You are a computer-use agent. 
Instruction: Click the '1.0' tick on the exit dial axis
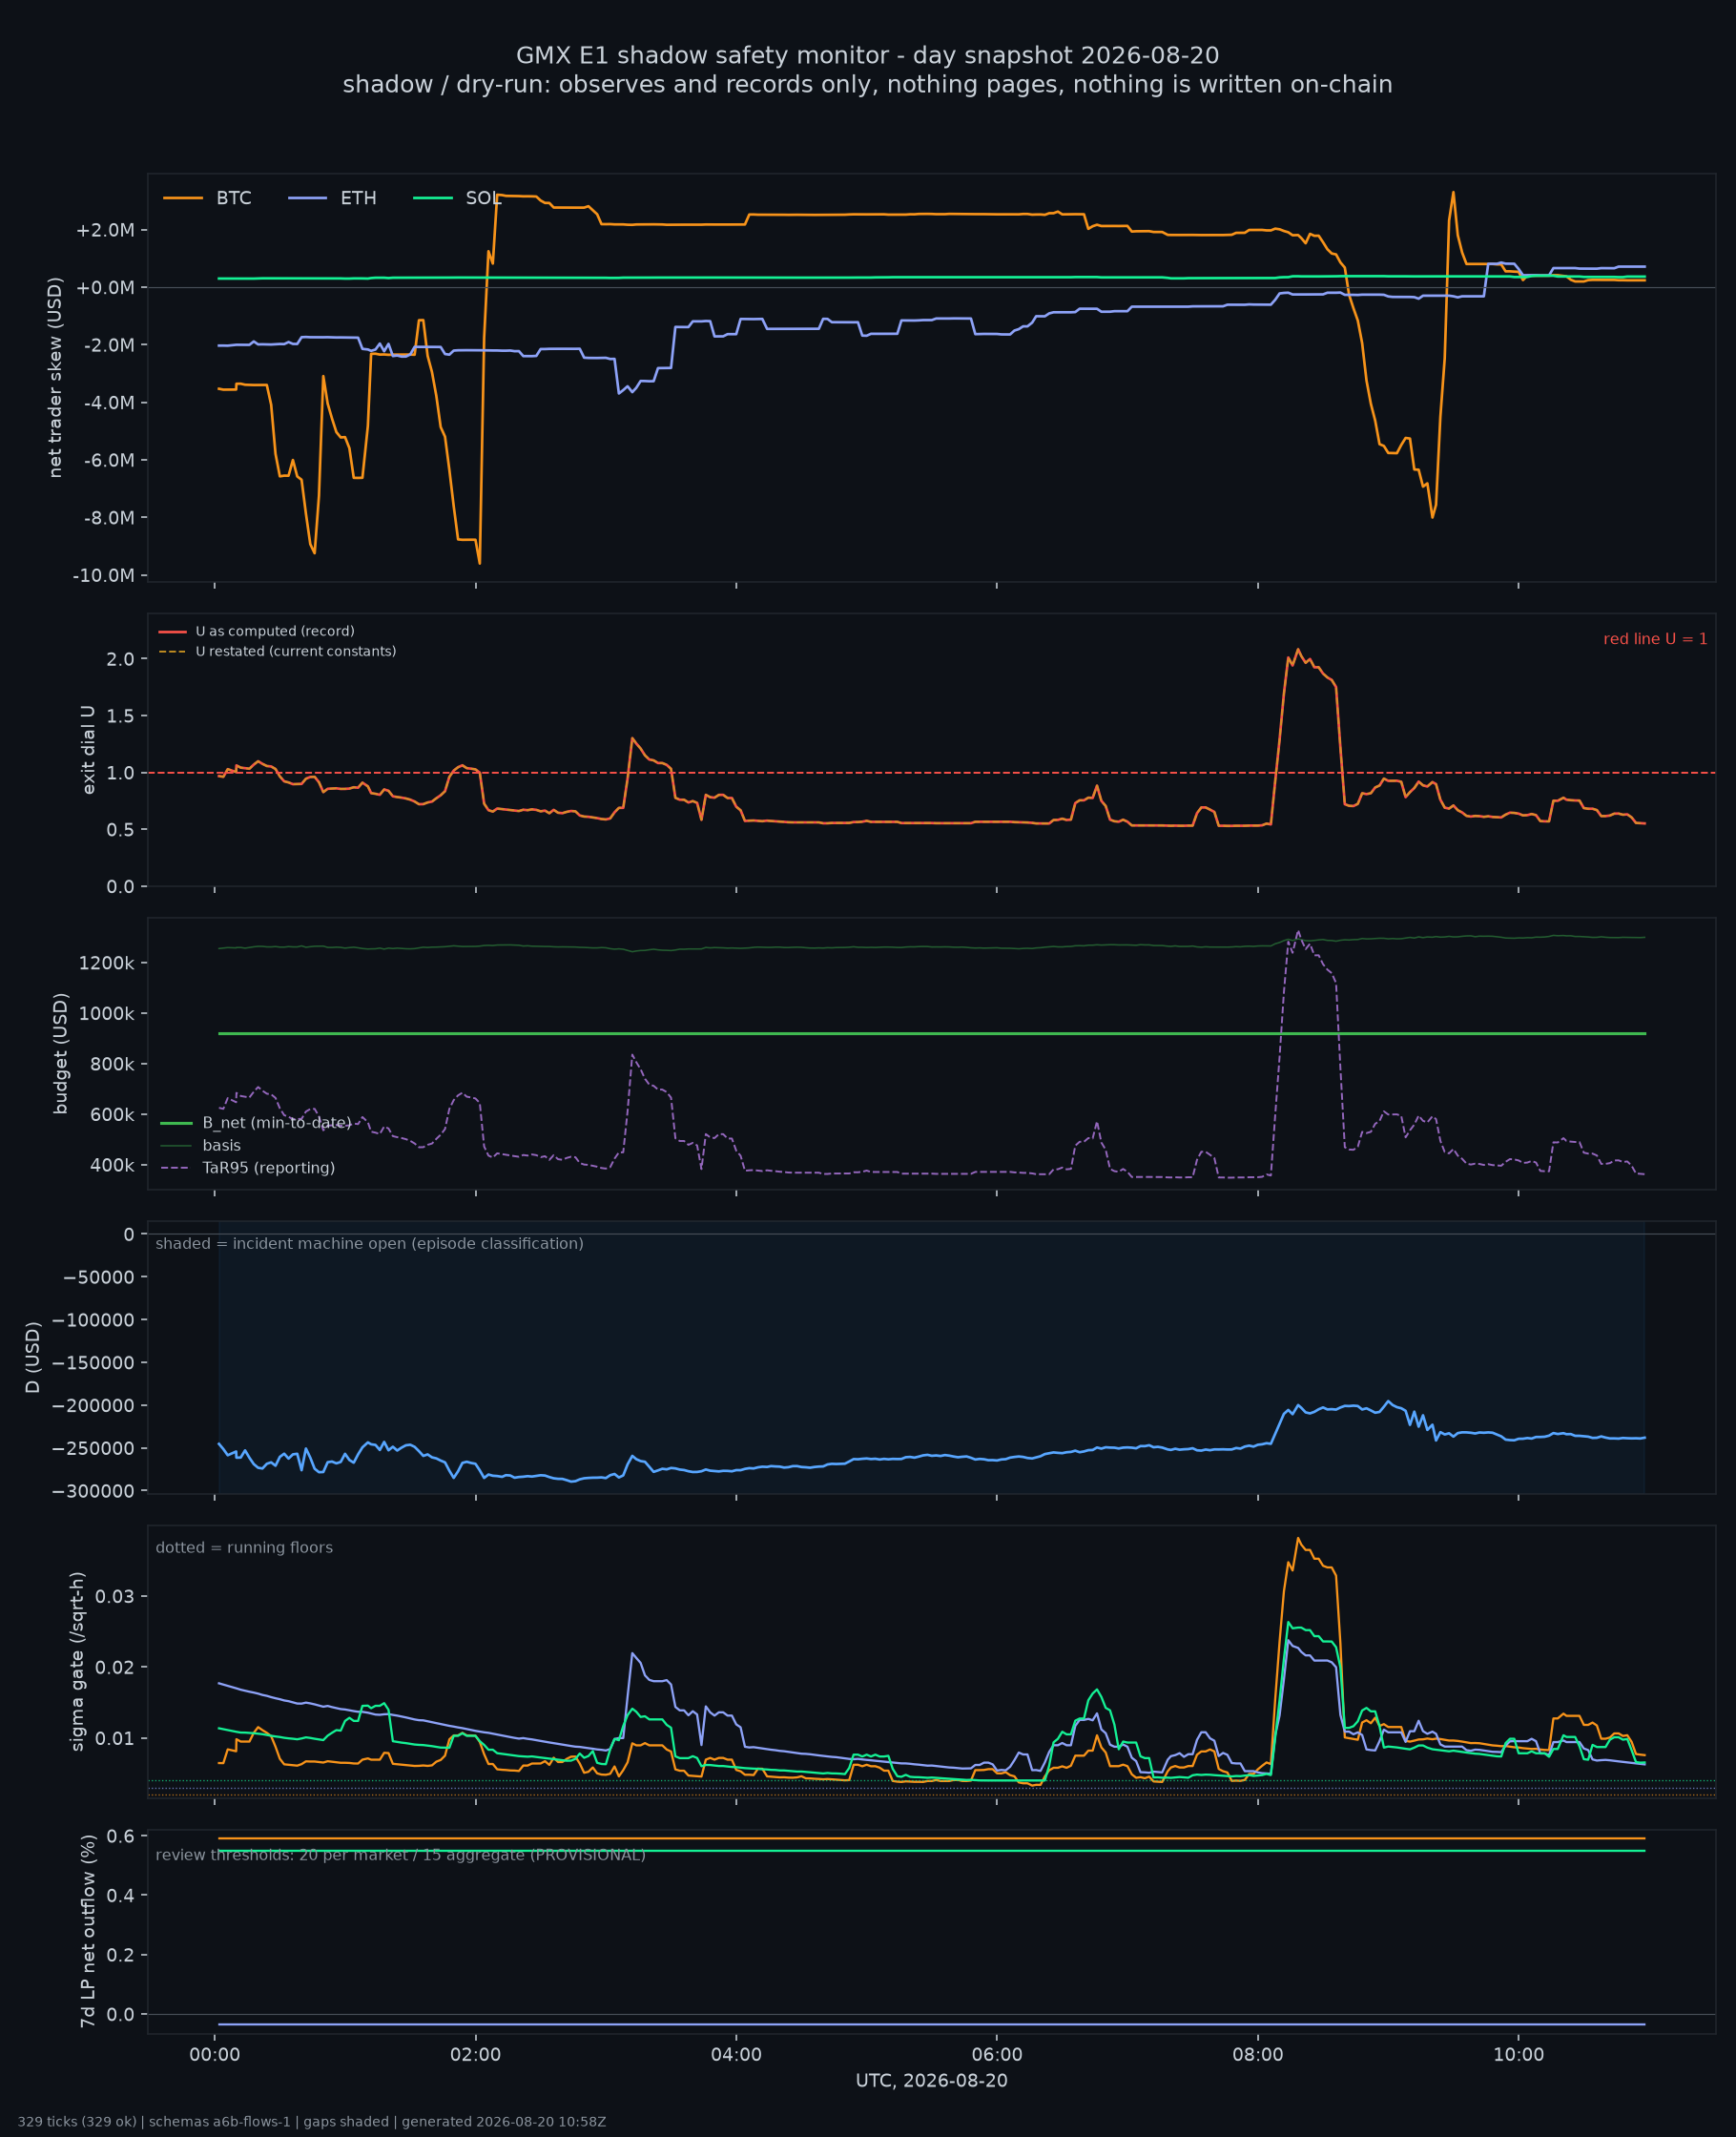pyautogui.click(x=120, y=773)
